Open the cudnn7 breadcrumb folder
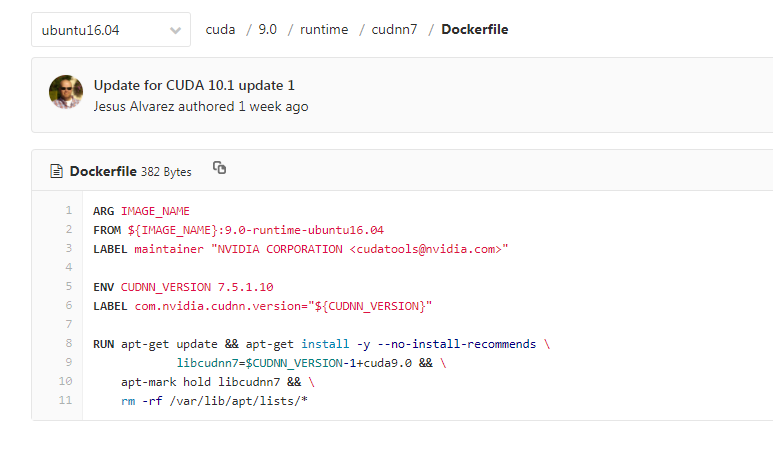 394,30
